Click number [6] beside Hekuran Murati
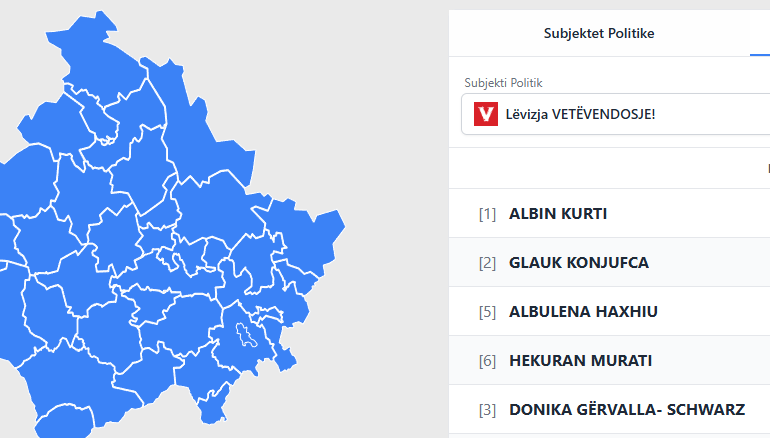The height and width of the screenshot is (438, 770). 487,361
